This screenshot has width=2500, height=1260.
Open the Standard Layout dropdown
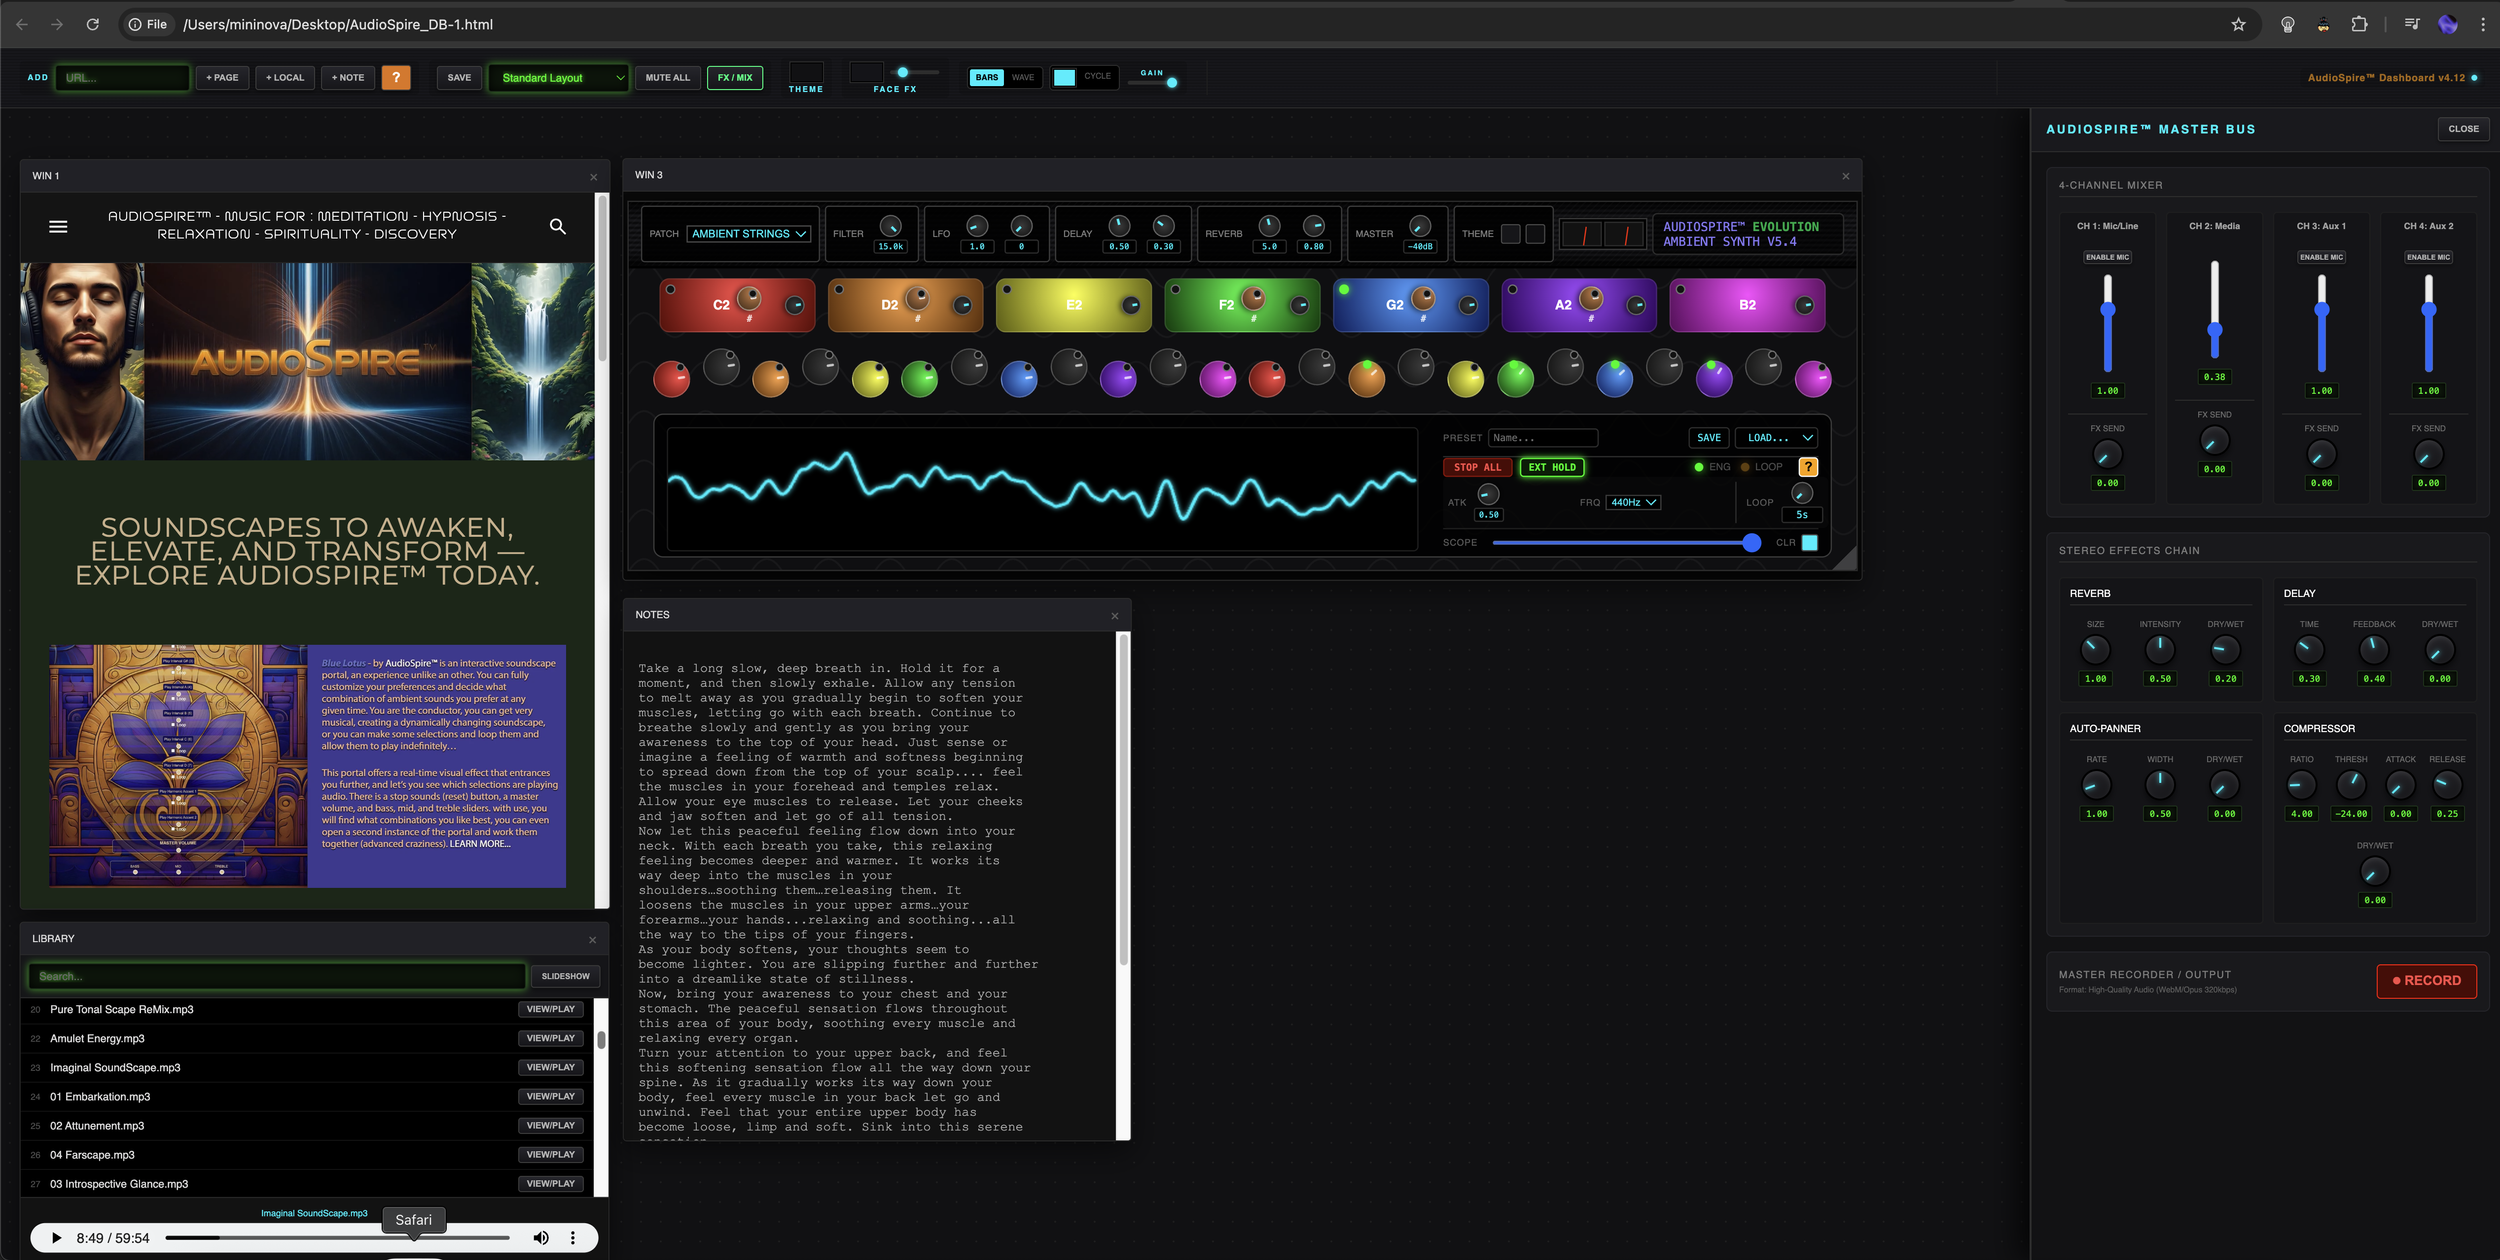pos(558,77)
